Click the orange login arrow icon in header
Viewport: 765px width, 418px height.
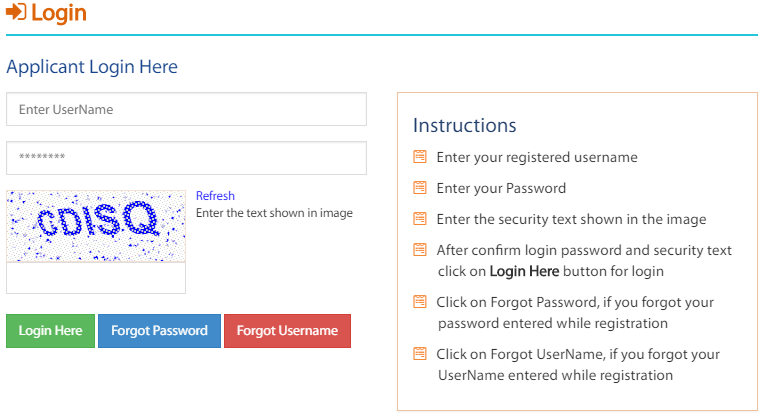click(16, 12)
